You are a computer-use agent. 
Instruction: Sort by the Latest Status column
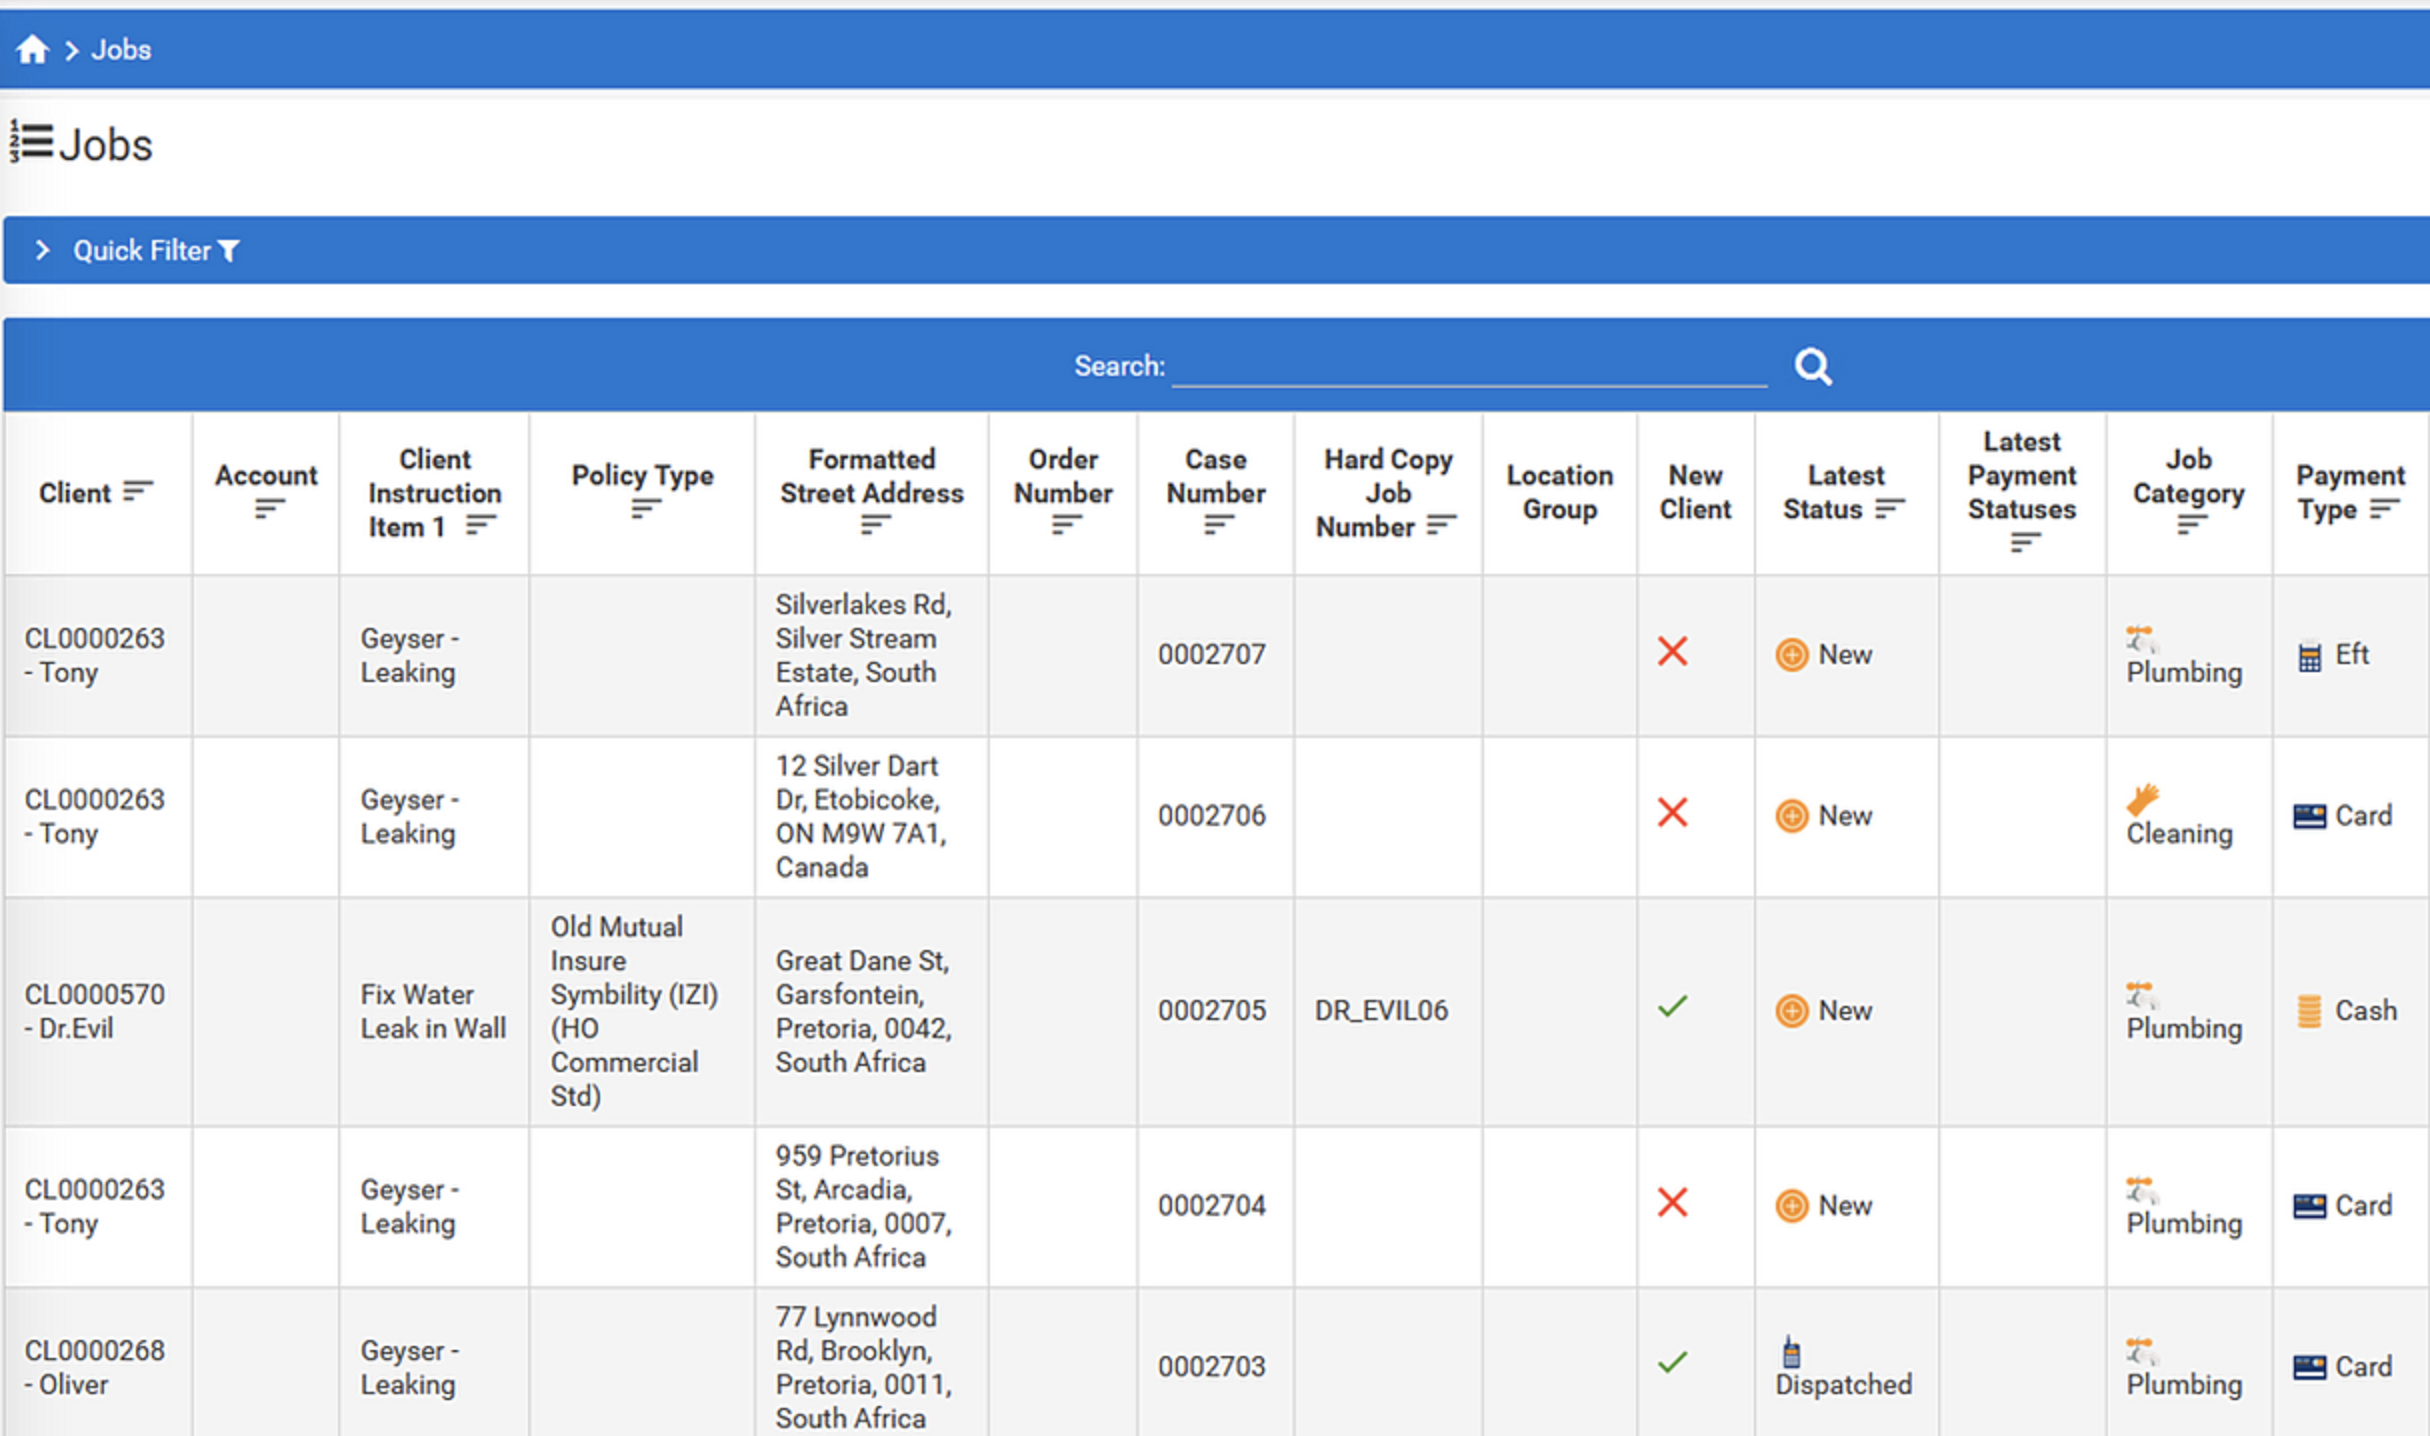point(1888,509)
